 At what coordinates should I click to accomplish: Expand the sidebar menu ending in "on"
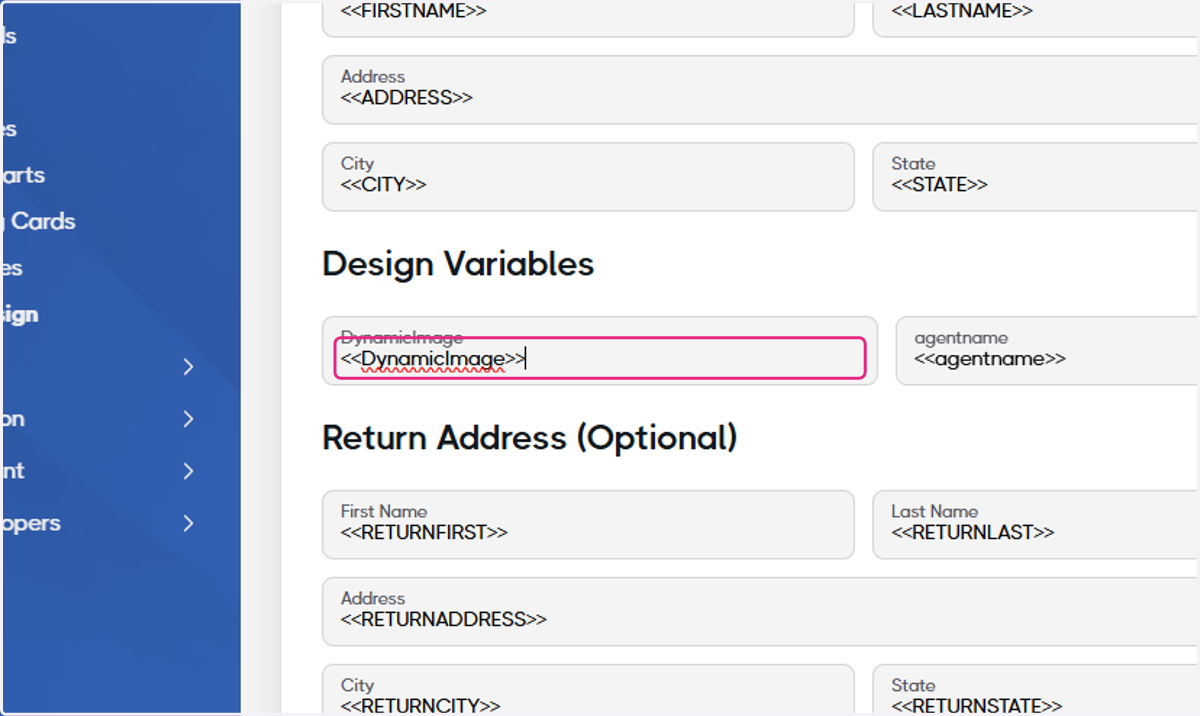(188, 419)
